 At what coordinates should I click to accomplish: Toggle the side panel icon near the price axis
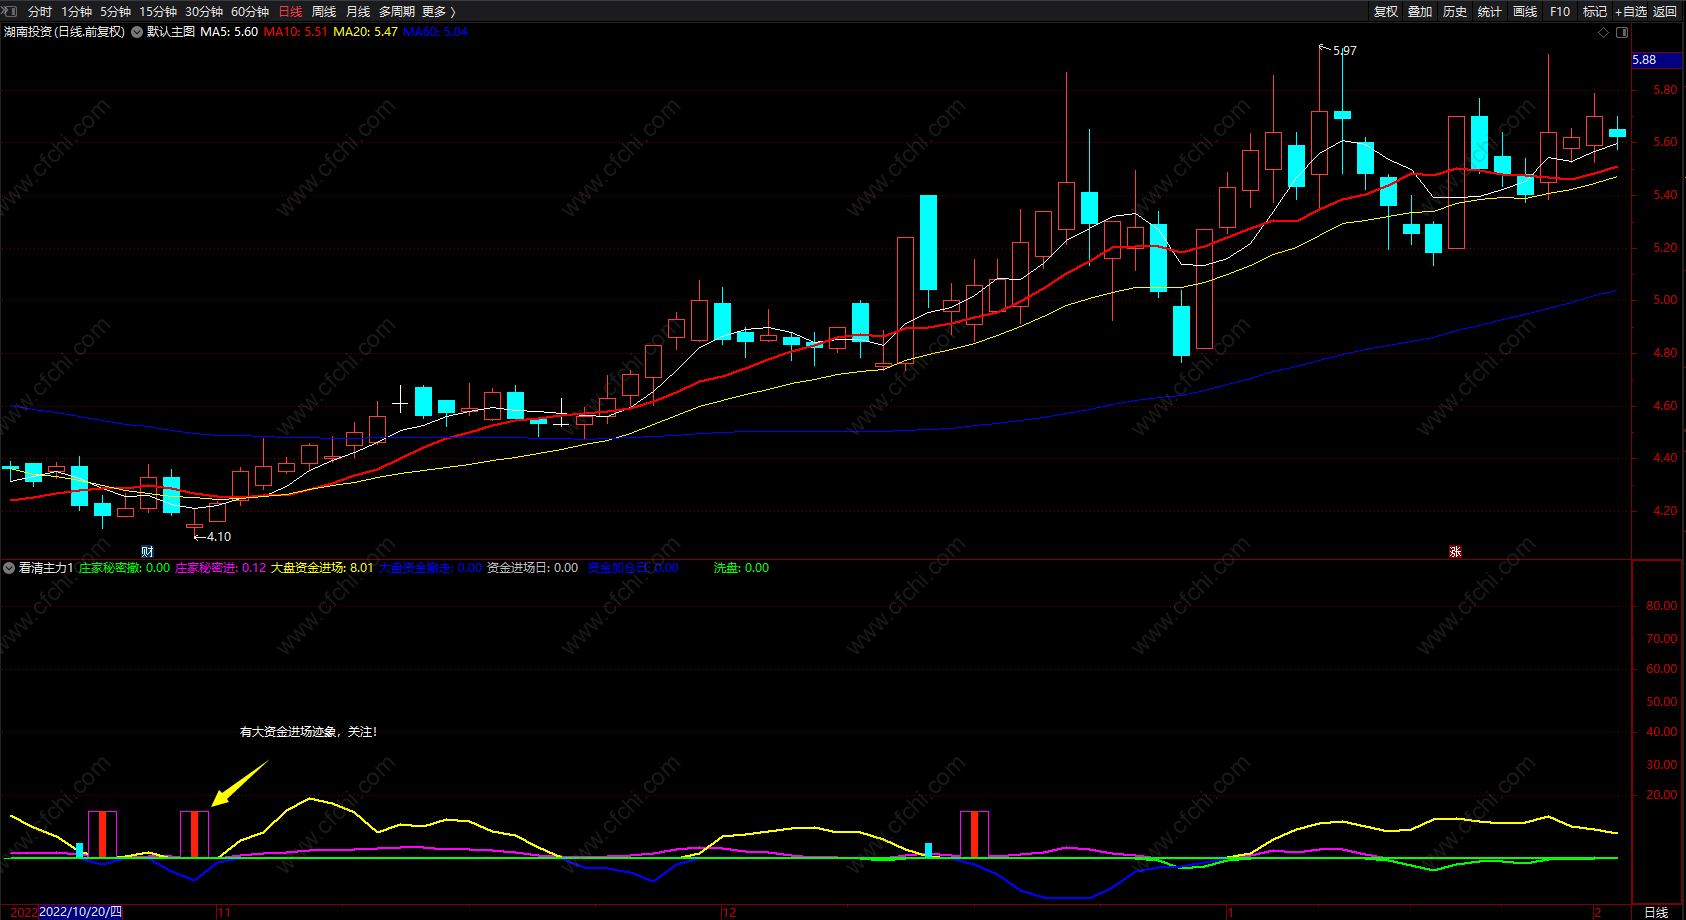click(1622, 32)
